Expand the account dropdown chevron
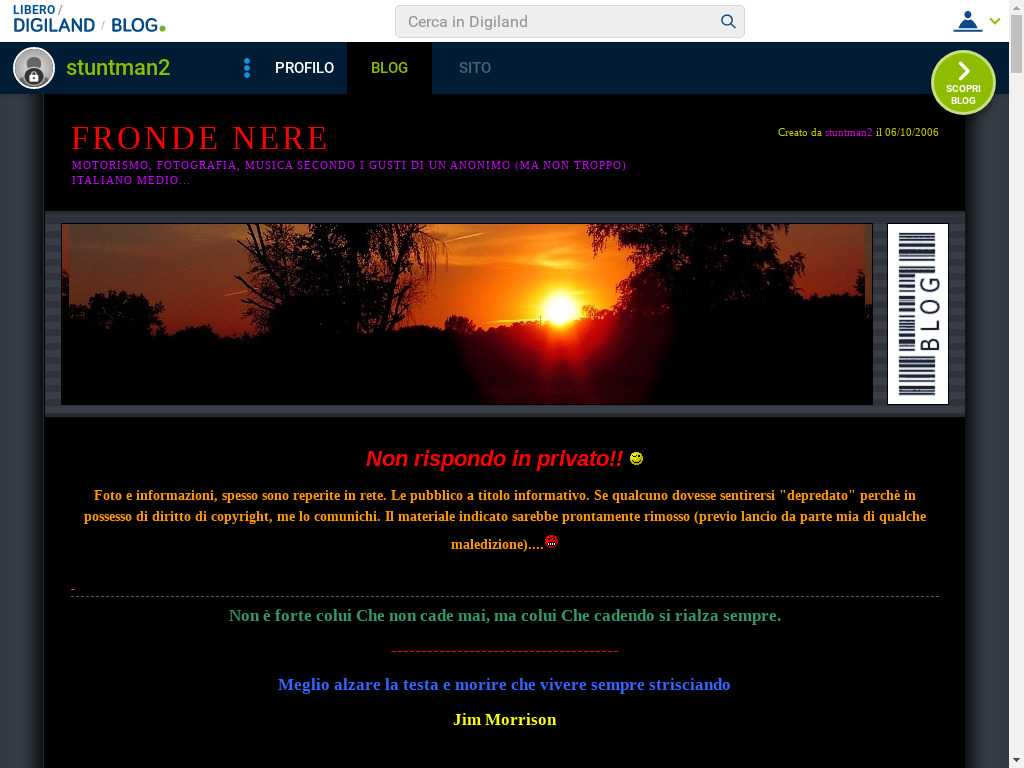1024x768 pixels. [995, 21]
